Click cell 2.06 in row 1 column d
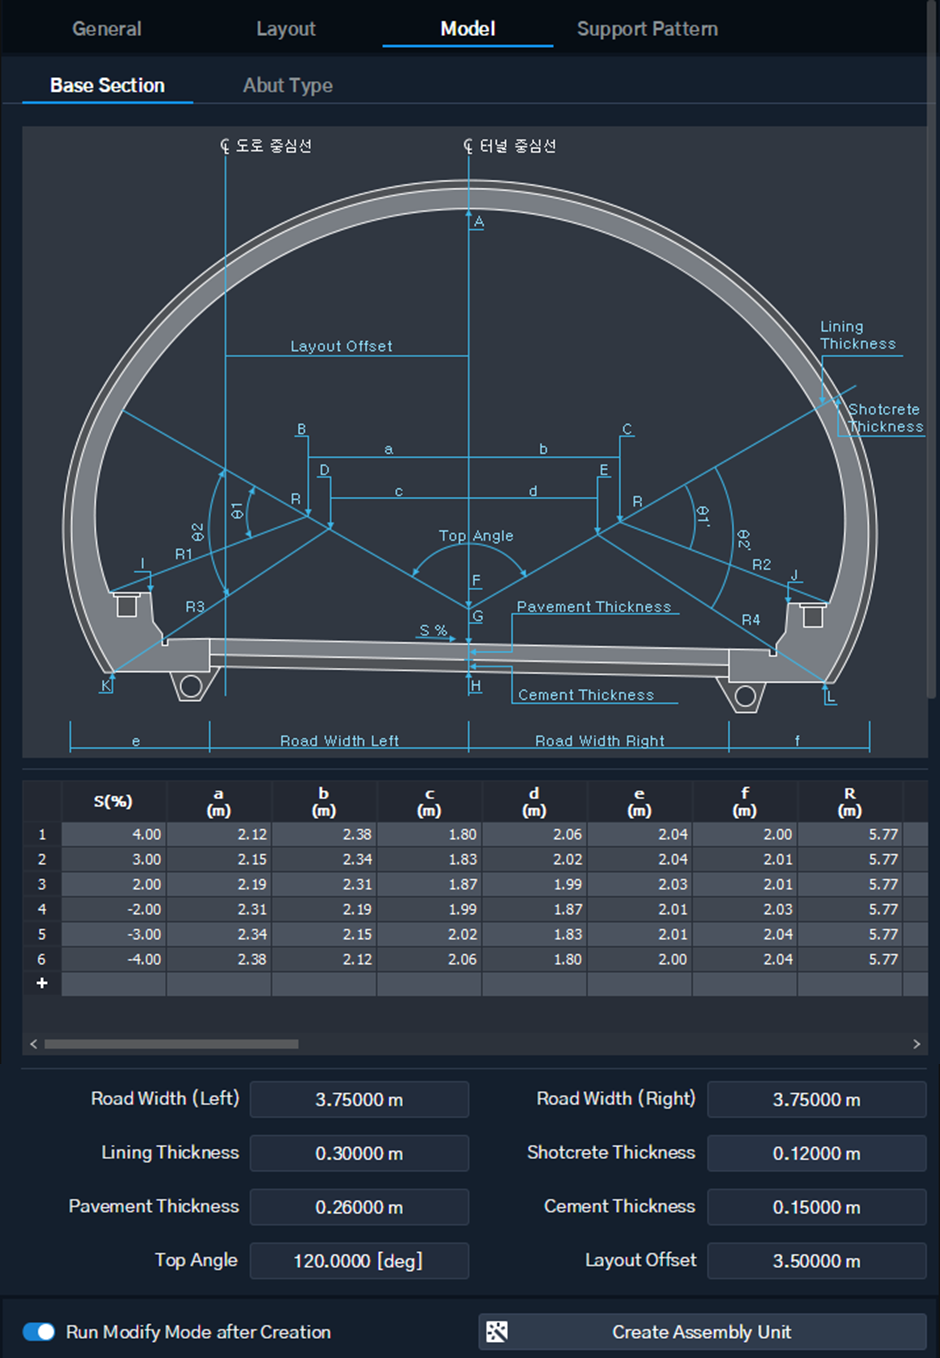The width and height of the screenshot is (940, 1358). (x=534, y=834)
